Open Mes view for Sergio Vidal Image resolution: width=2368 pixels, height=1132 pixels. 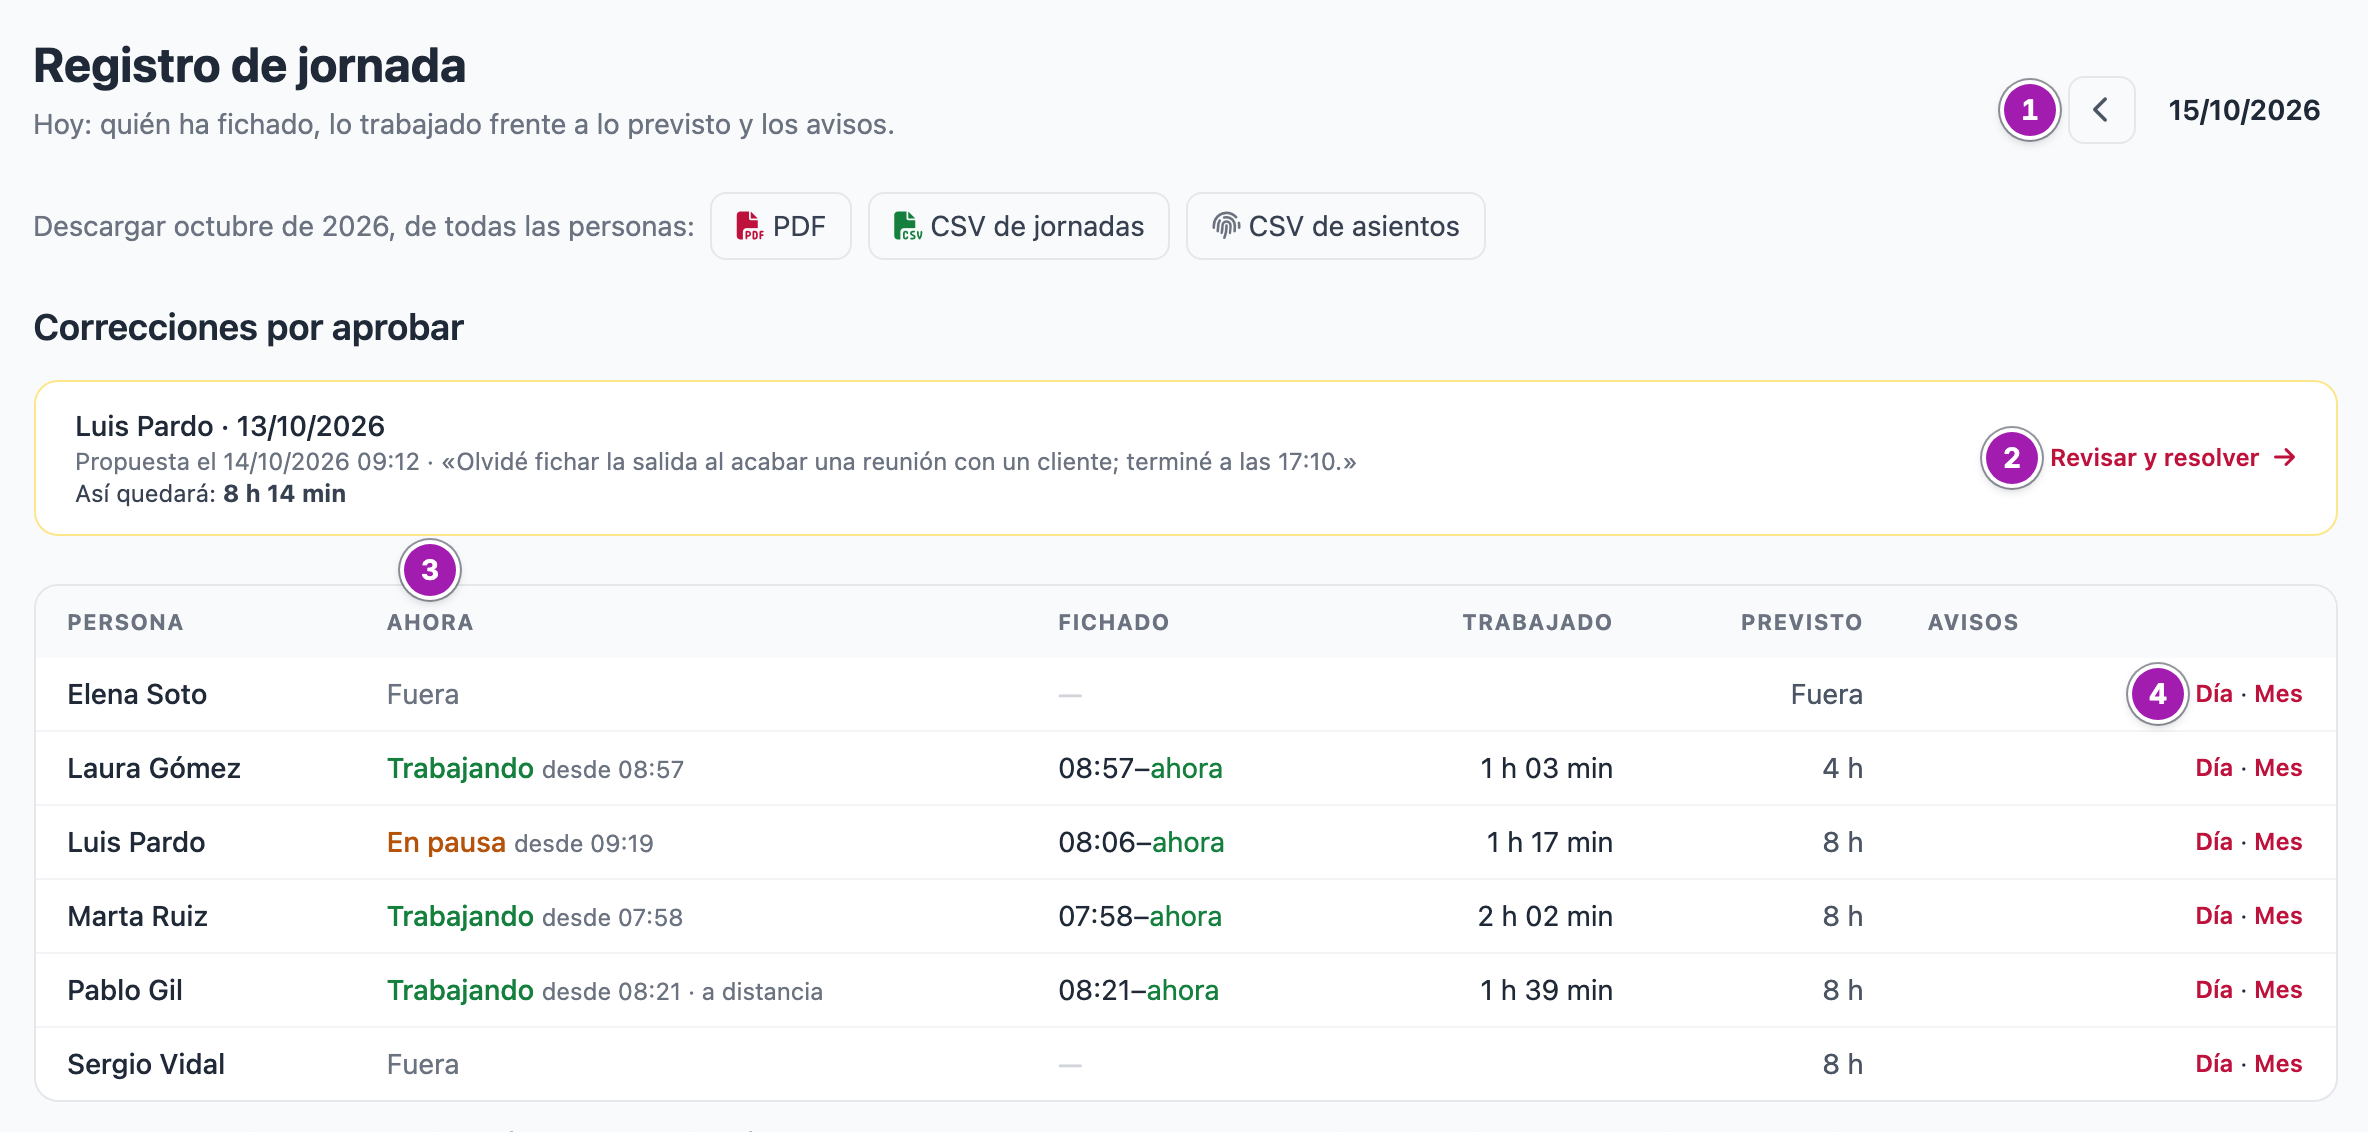tap(2278, 1064)
